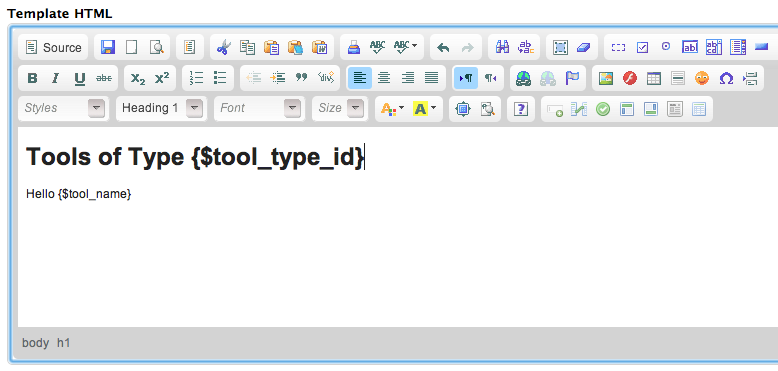Open Find with binoculars icon
778x371 pixels.
point(502,48)
